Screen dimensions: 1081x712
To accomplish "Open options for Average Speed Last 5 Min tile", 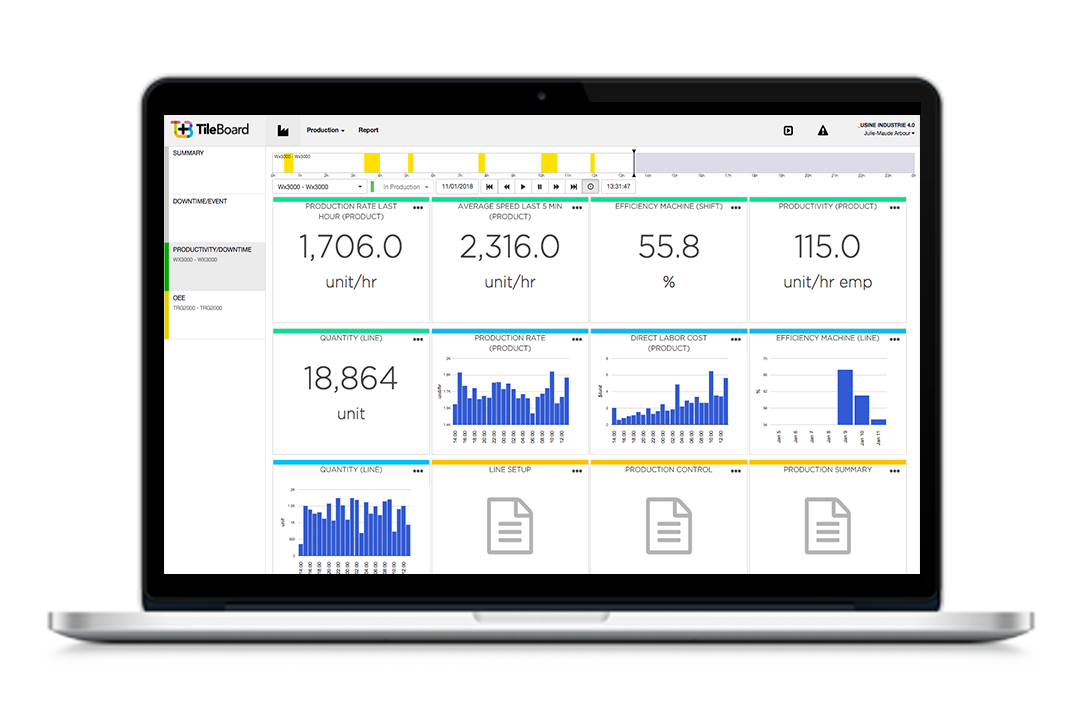I will (577, 208).
